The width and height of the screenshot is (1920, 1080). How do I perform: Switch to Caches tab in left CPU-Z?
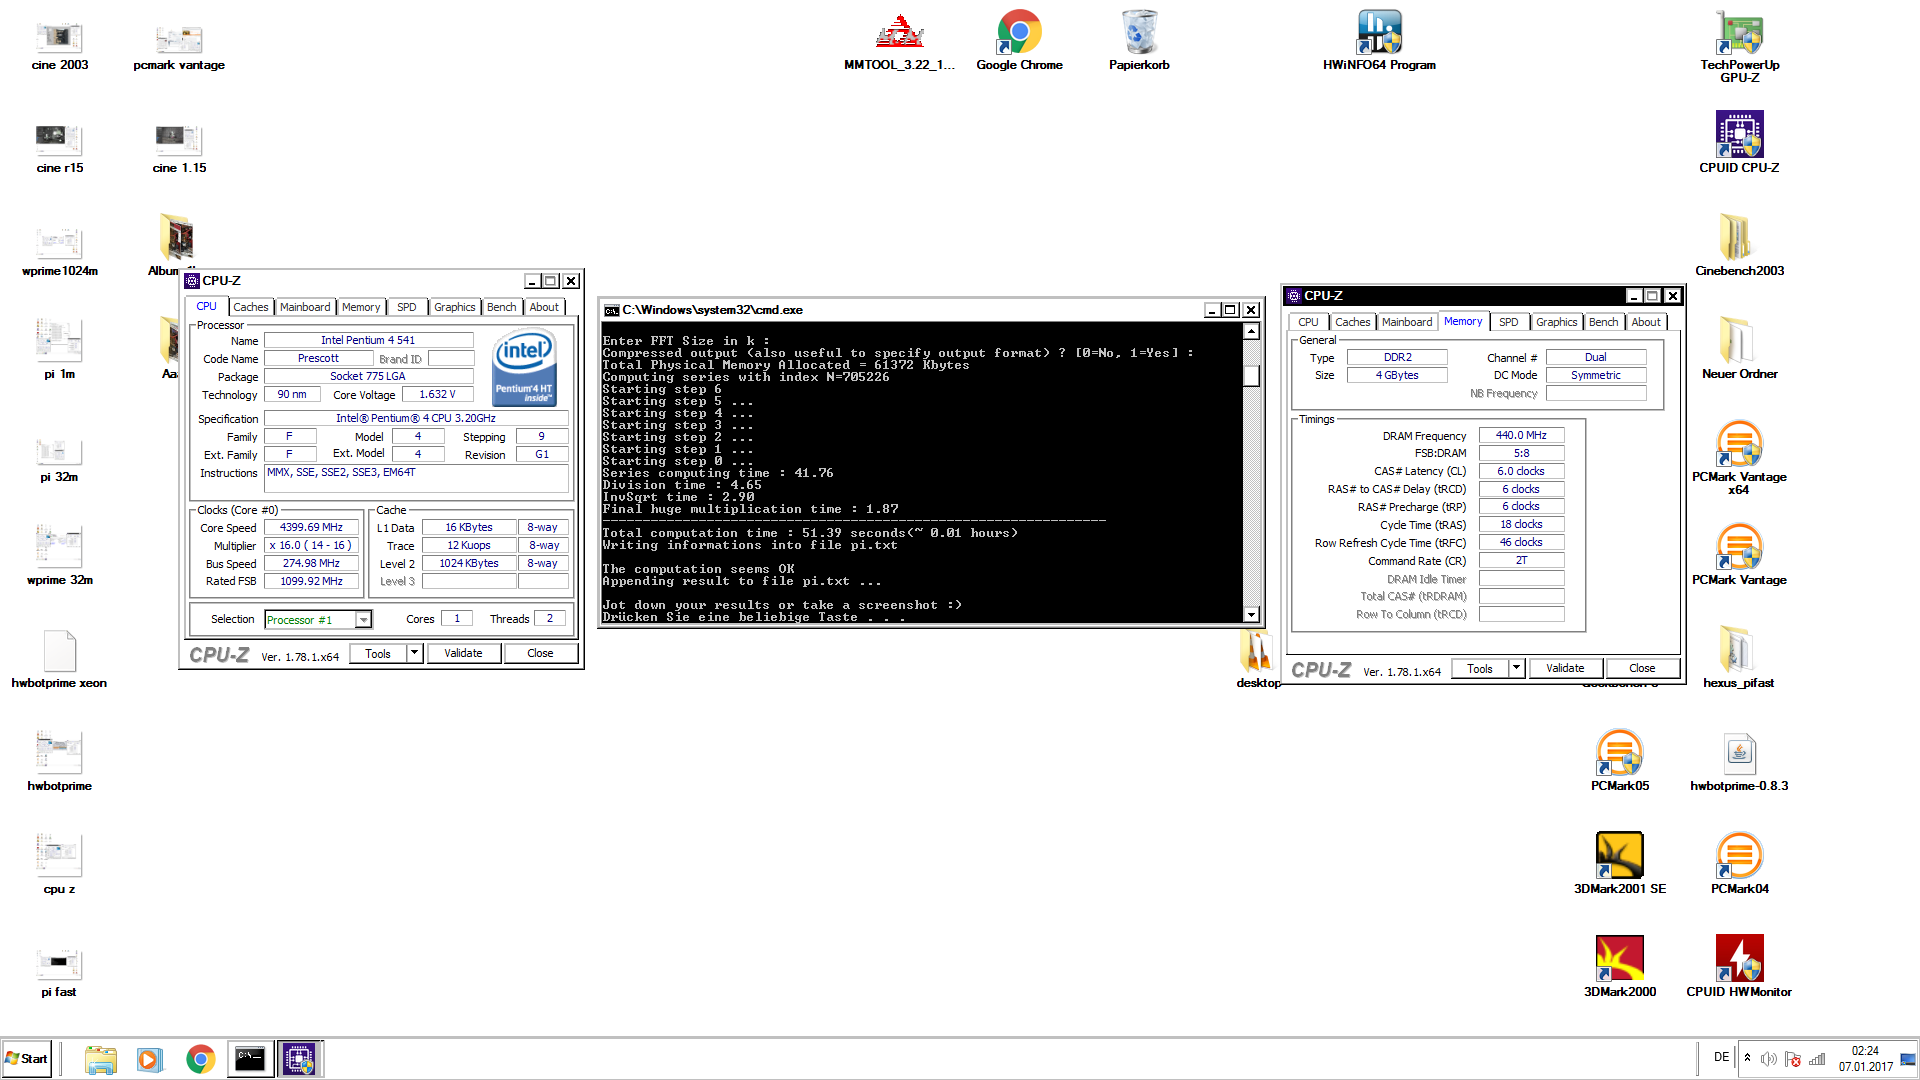coord(250,307)
